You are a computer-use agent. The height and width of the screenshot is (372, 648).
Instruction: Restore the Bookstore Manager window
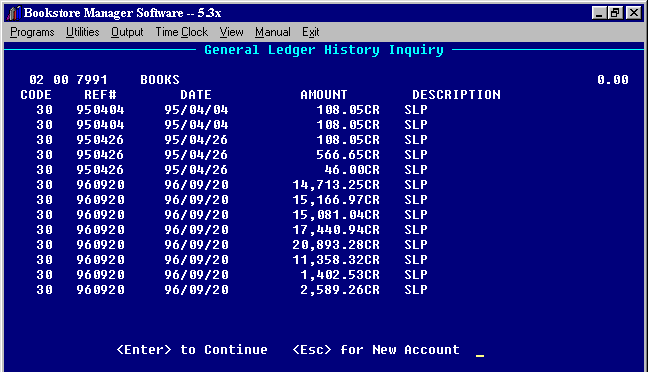click(x=615, y=13)
